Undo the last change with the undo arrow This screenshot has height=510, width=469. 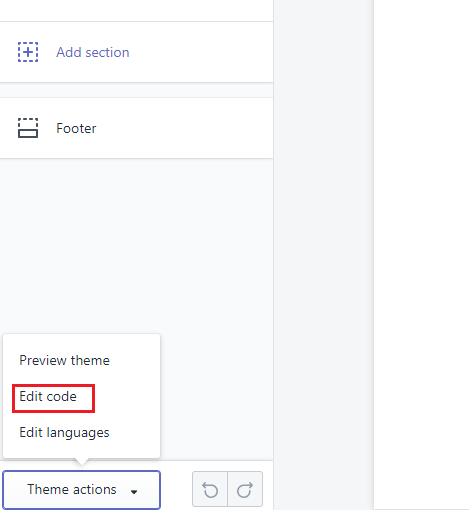click(x=210, y=490)
